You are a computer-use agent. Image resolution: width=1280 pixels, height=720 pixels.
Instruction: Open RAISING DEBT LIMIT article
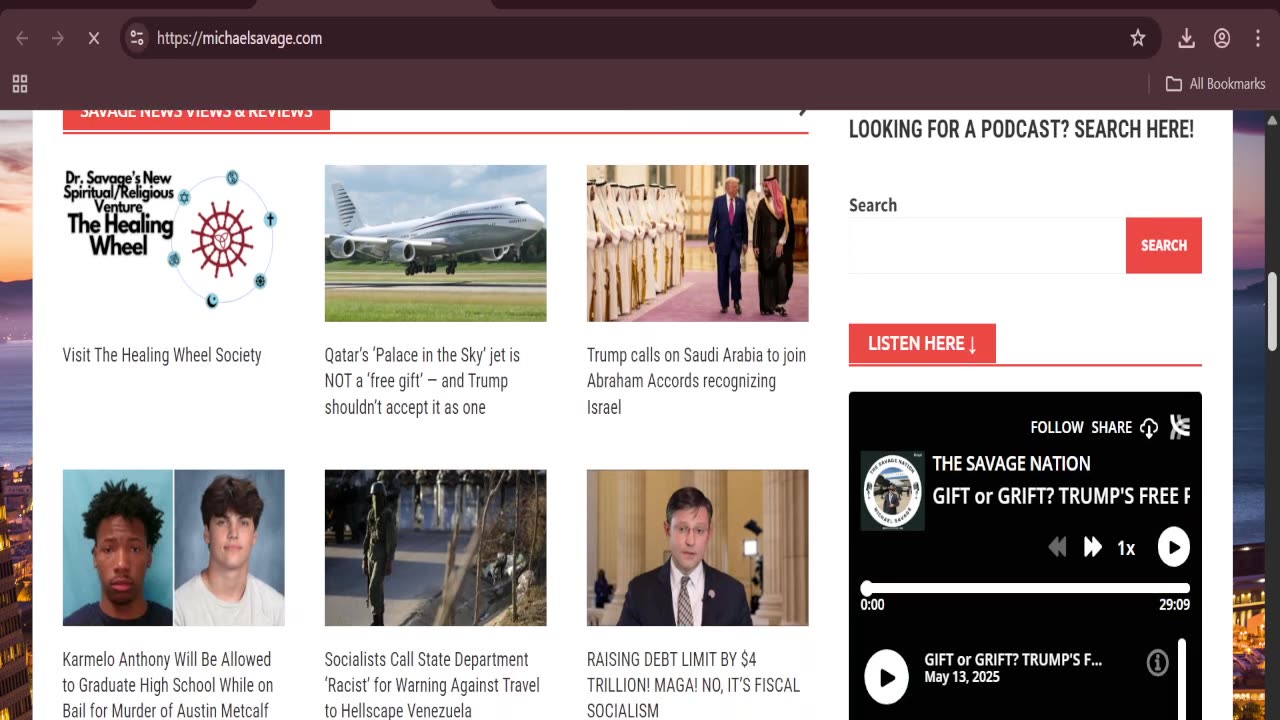click(693, 685)
